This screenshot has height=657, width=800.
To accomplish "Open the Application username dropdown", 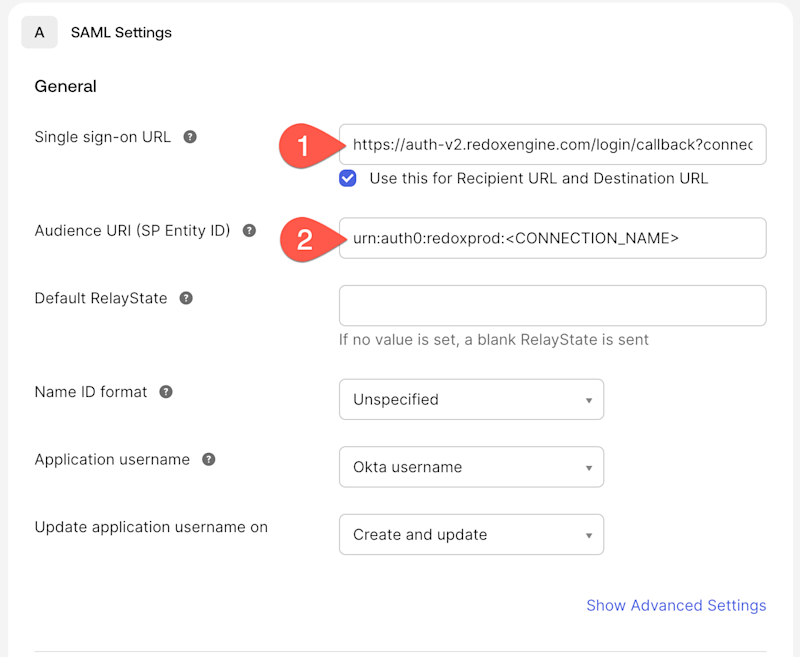I will point(471,467).
